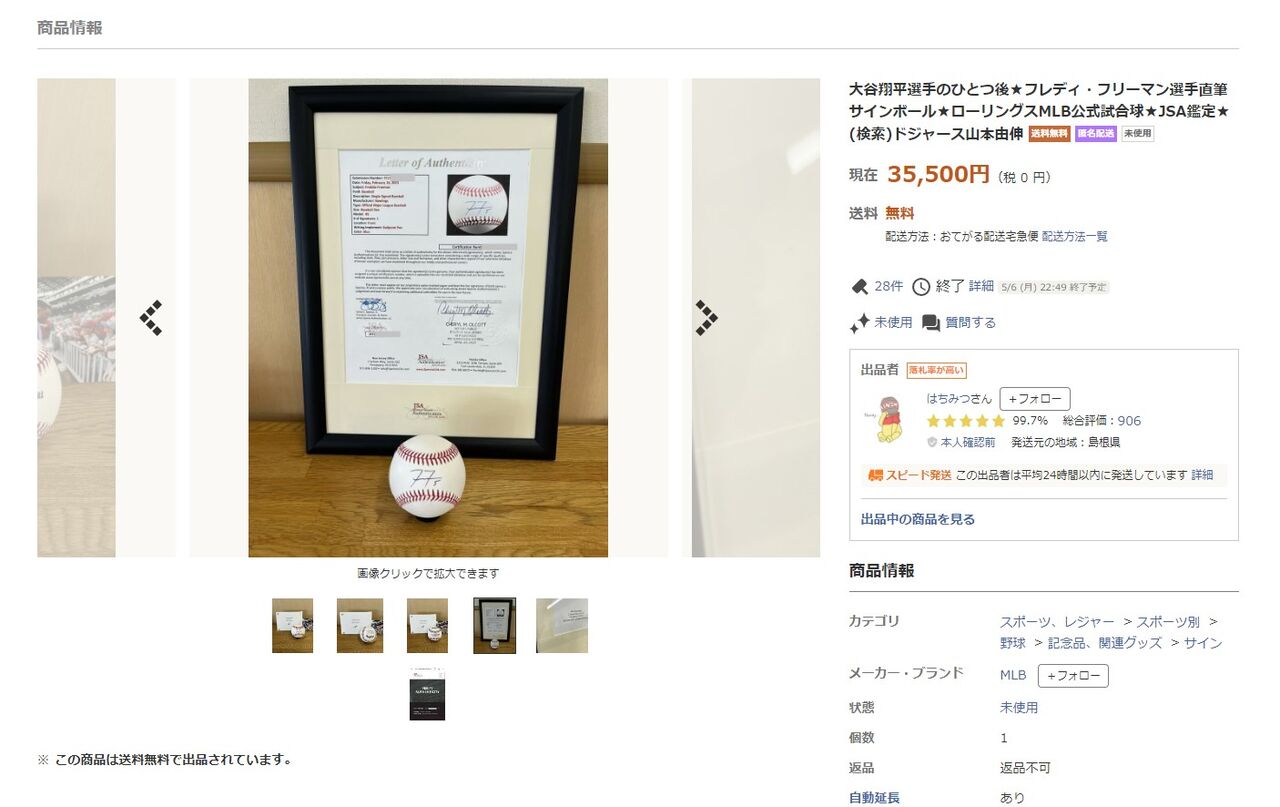Open 詳細 for speed shipping info
The width and height of the screenshot is (1280, 807).
click(1202, 475)
